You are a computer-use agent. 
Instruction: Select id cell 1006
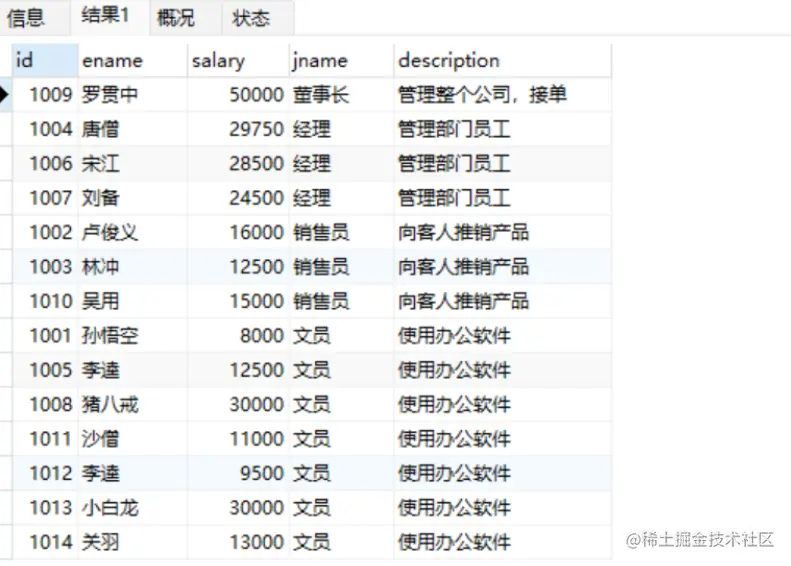tap(45, 163)
